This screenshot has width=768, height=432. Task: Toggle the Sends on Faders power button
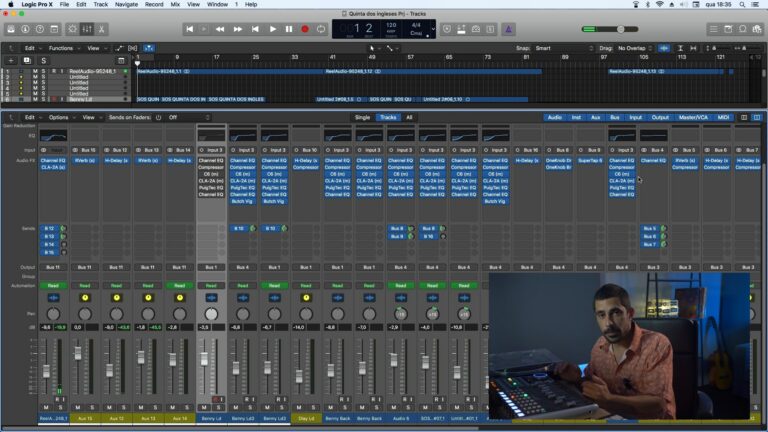point(158,118)
